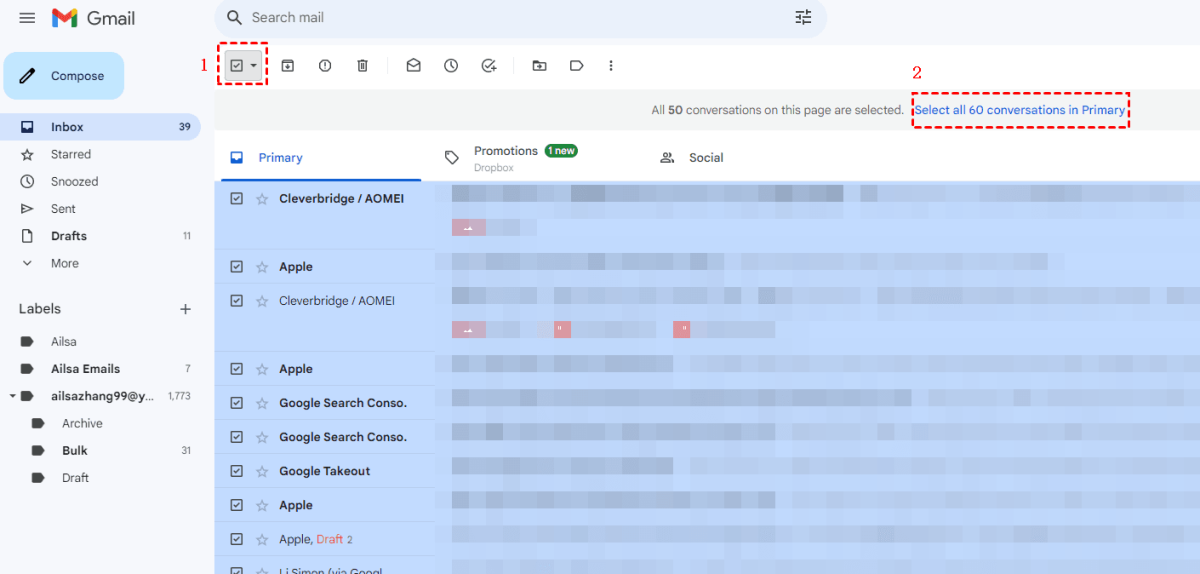Click the Add to Tasks icon
This screenshot has height=574, width=1200.
pyautogui.click(x=489, y=66)
